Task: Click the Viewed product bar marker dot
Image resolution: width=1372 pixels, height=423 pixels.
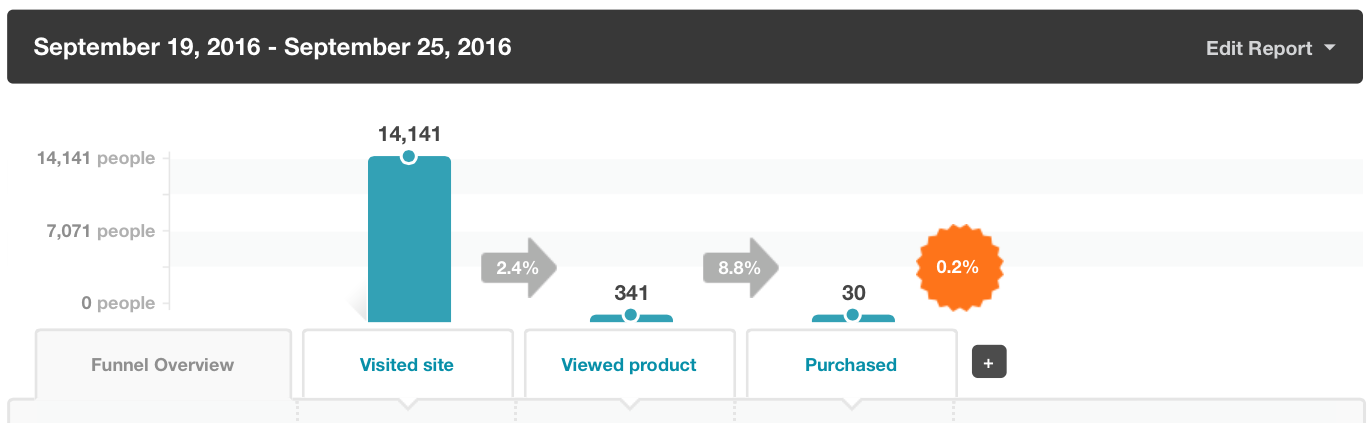Action: click(631, 315)
